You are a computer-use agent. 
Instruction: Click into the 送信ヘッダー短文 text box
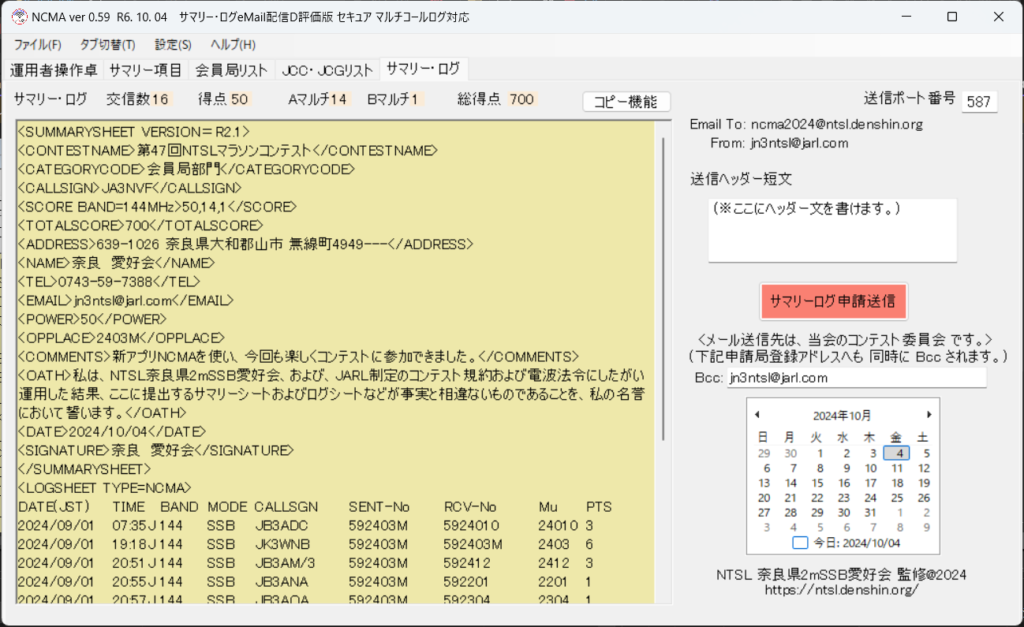click(x=832, y=230)
